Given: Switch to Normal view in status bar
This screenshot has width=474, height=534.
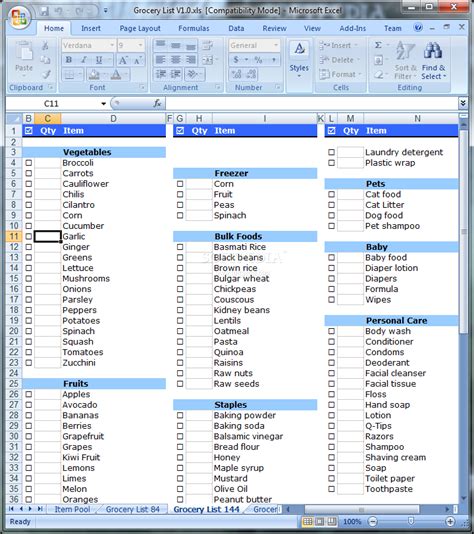Looking at the screenshot, I should coord(307,521).
